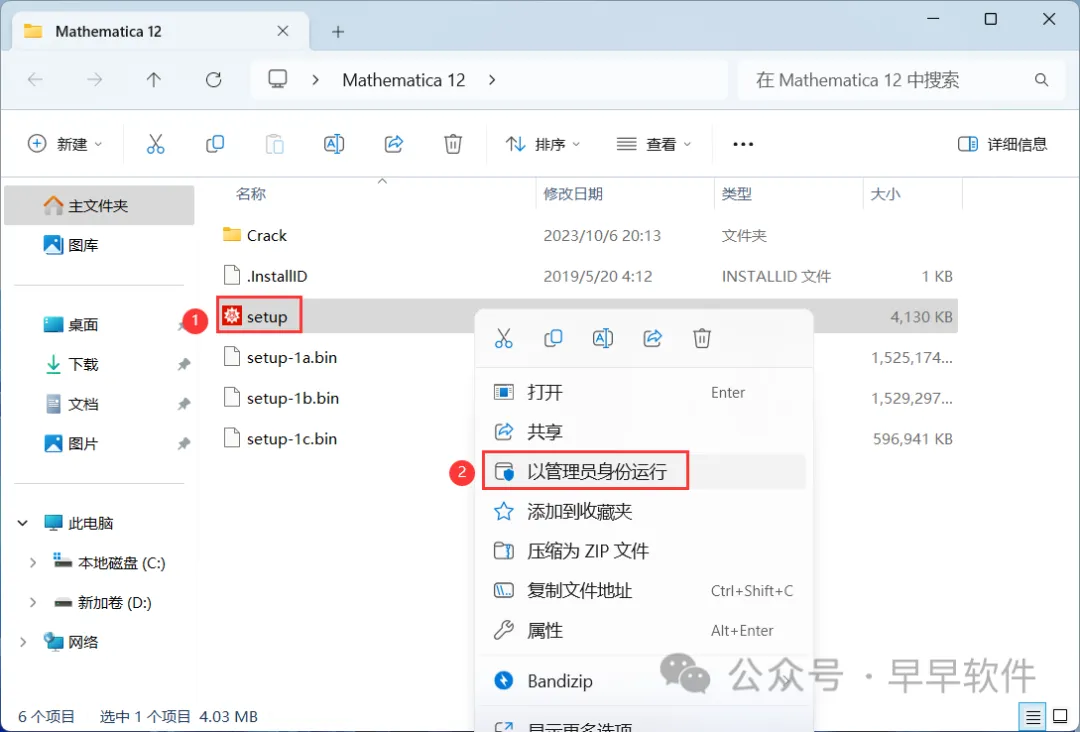Go forward with the forward arrow
The image size is (1080, 732).
point(94,80)
